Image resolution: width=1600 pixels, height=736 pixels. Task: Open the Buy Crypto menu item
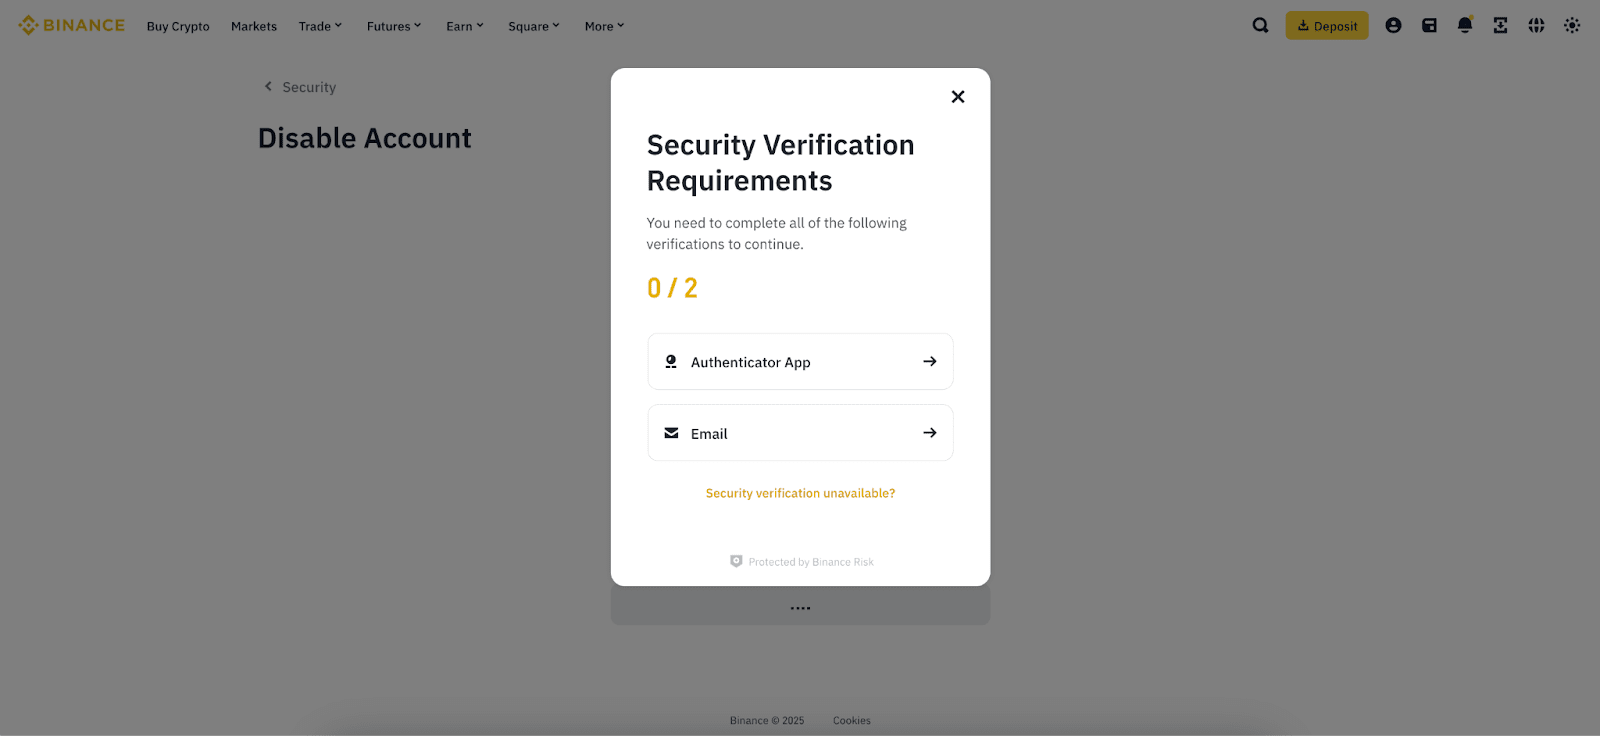click(x=178, y=27)
